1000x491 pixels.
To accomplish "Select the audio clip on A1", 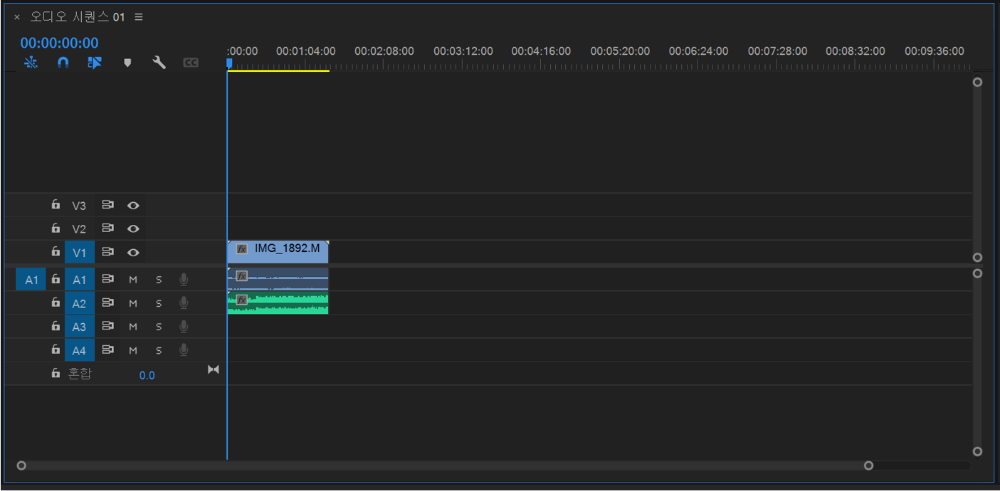I will pyautogui.click(x=278, y=279).
